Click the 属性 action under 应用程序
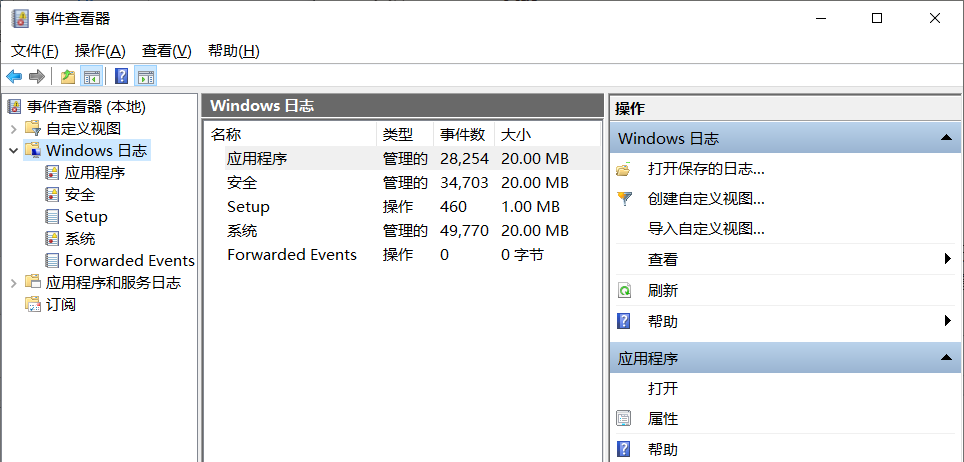 [x=663, y=419]
